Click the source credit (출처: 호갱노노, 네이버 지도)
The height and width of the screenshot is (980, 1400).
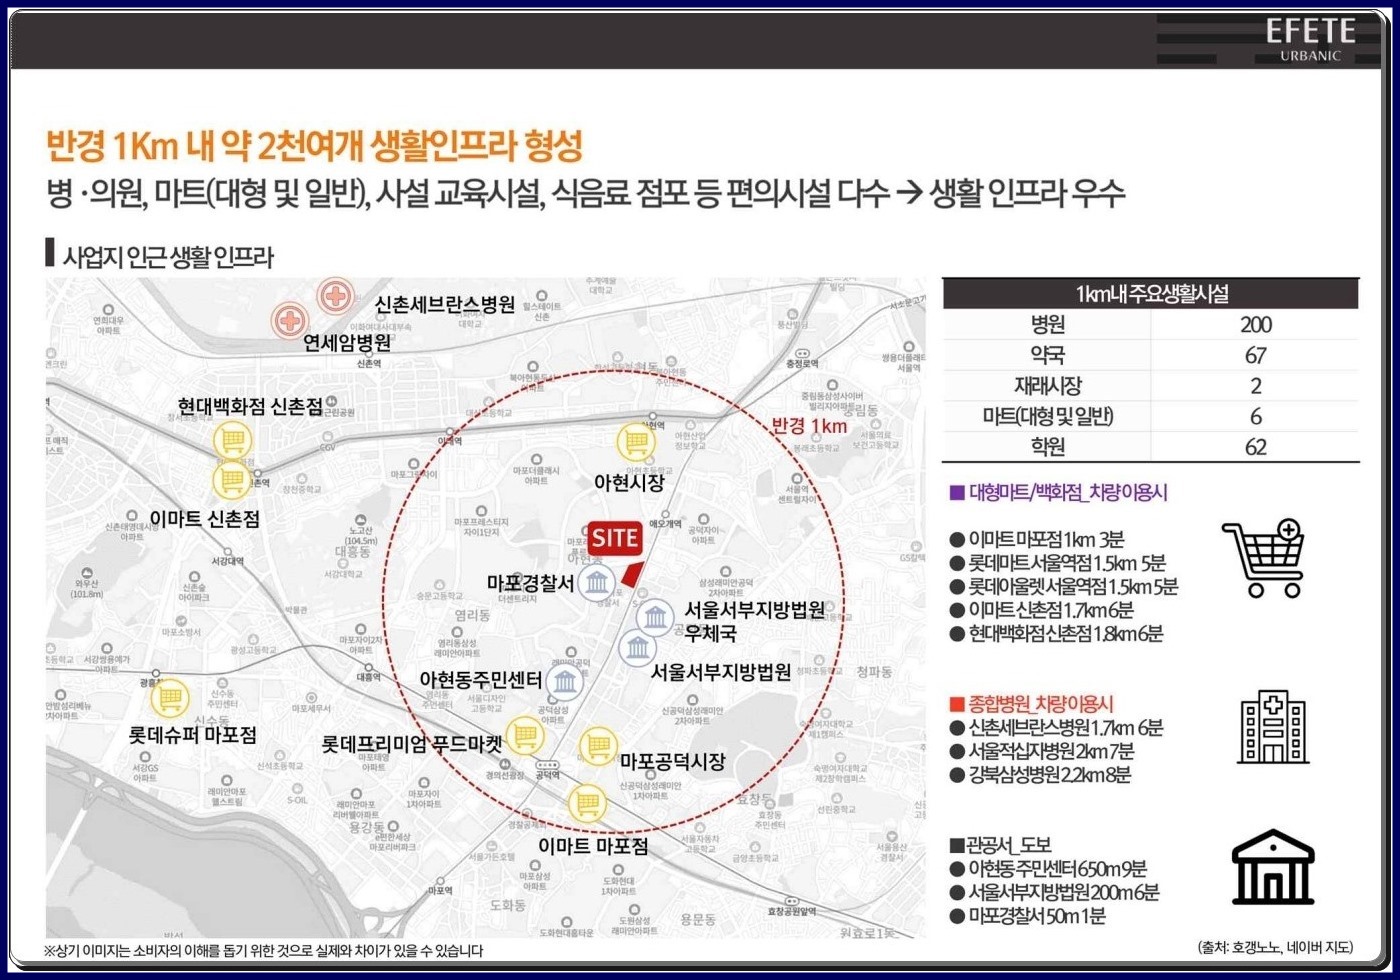(1275, 947)
